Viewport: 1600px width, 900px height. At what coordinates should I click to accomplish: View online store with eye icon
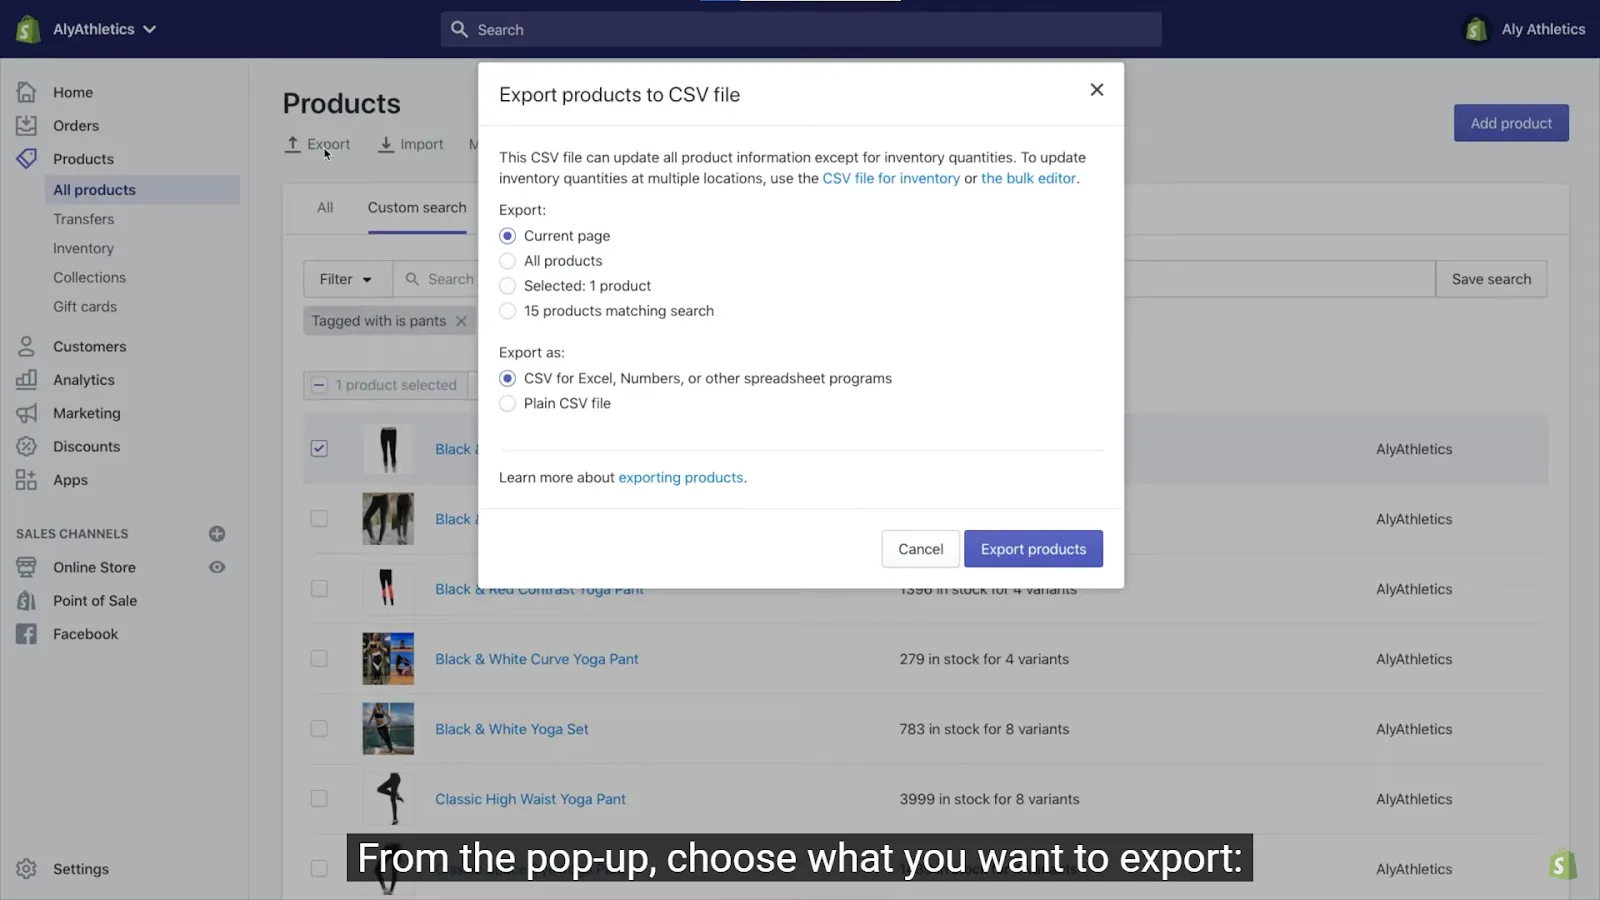click(217, 567)
